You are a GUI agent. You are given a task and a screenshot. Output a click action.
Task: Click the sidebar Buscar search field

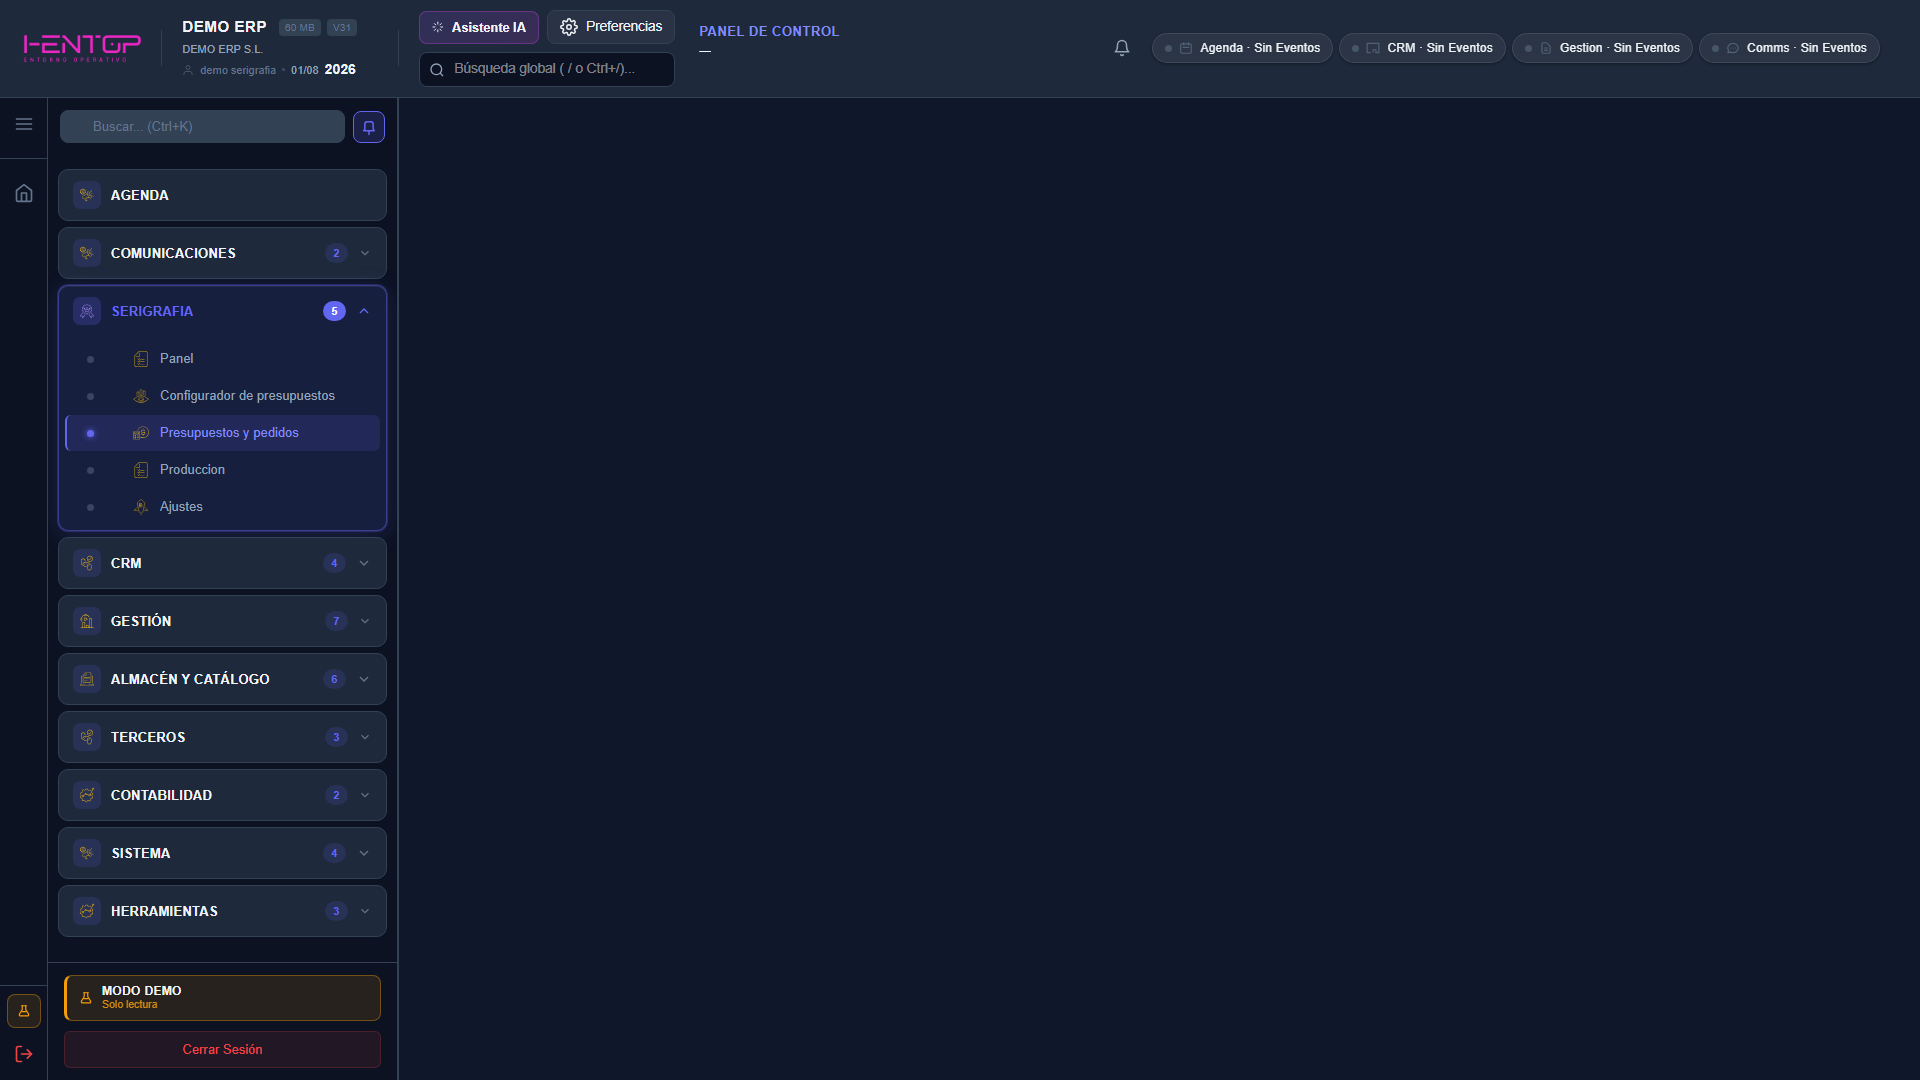[202, 127]
